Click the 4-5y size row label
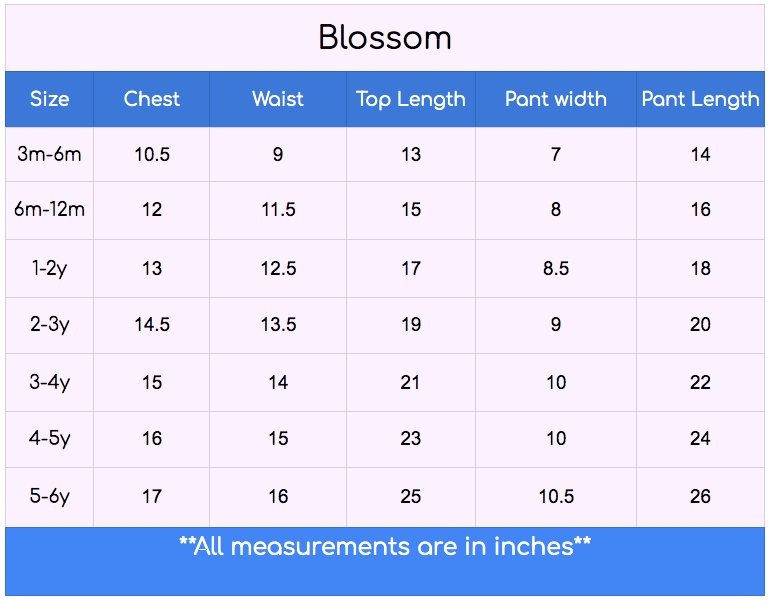Image resolution: width=770 pixels, height=601 pixels. pos(50,438)
